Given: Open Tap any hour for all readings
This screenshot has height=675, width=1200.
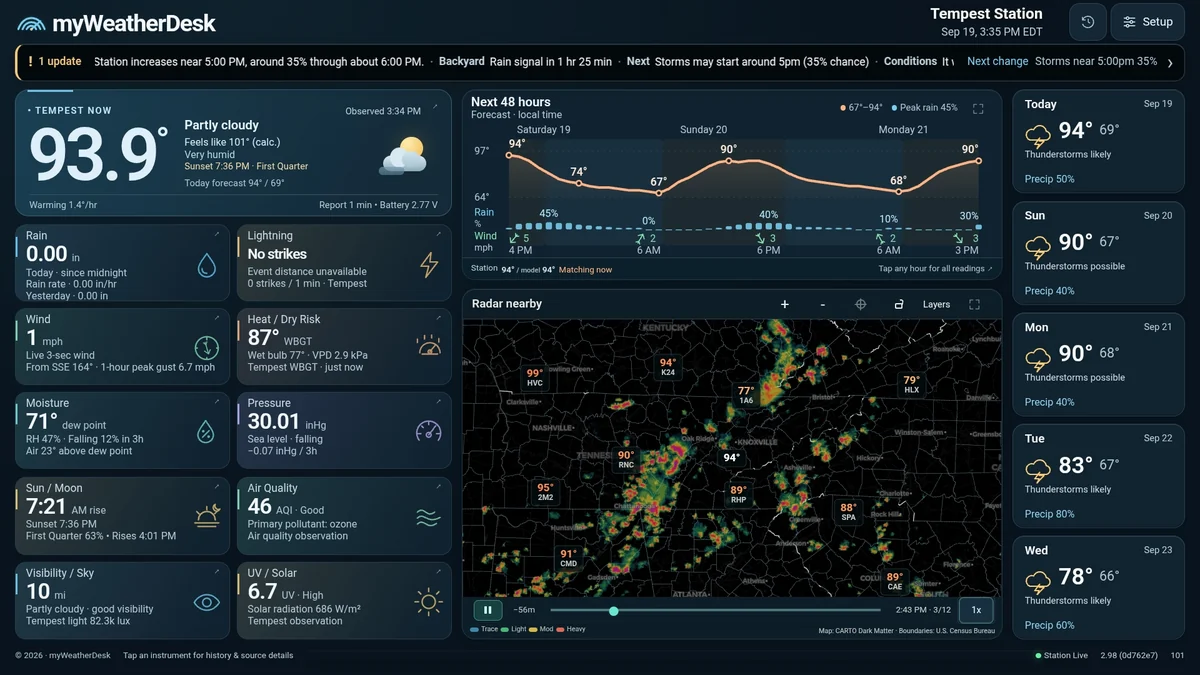Looking at the screenshot, I should [x=936, y=269].
